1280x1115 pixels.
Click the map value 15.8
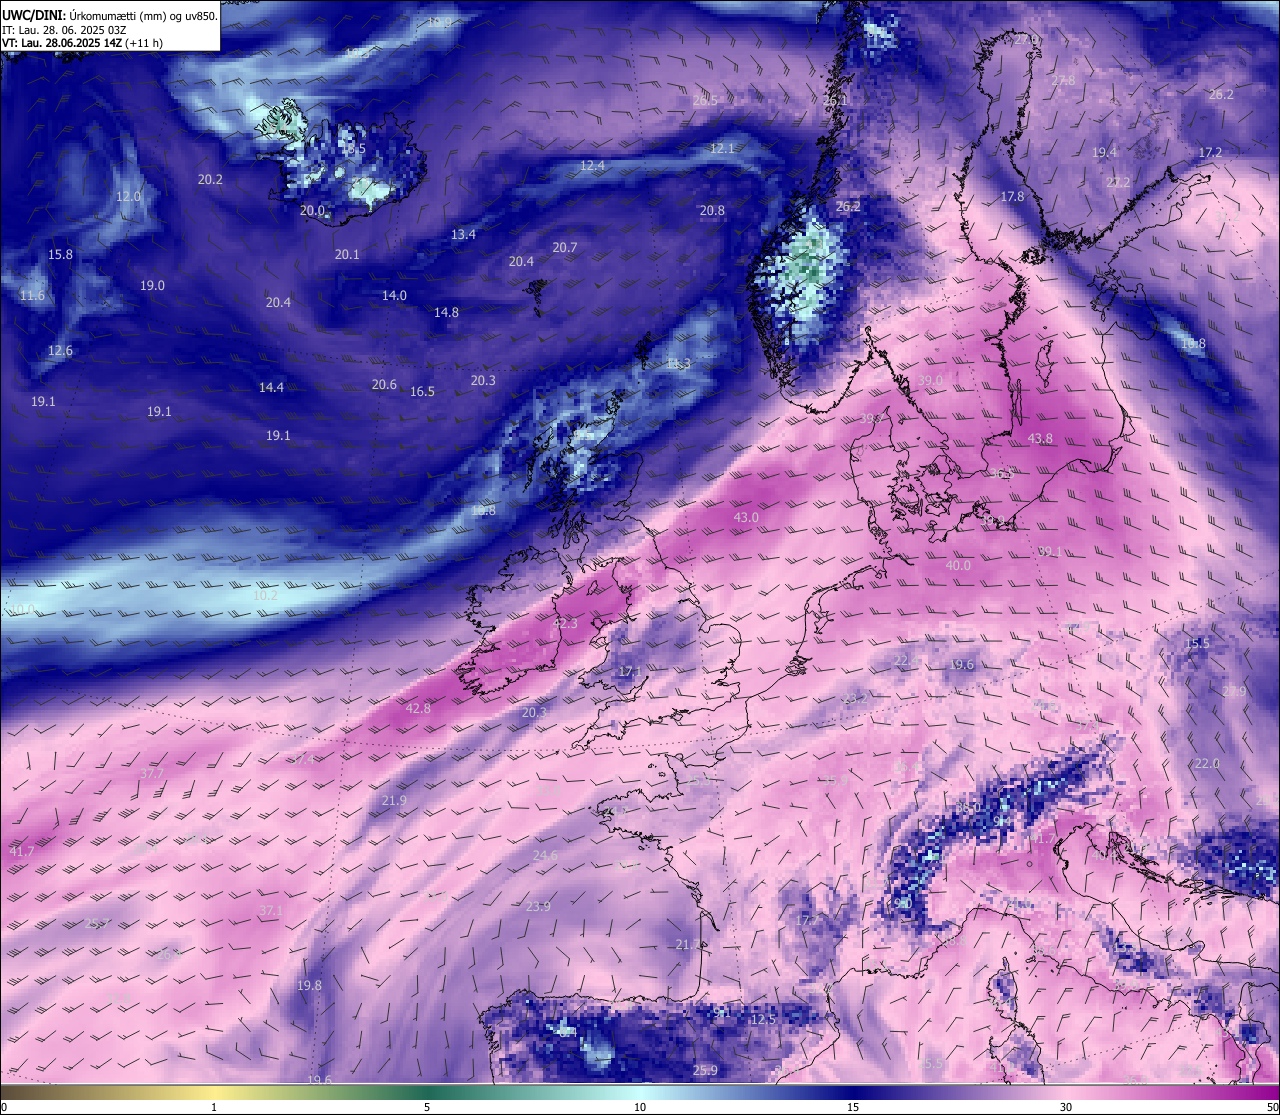[61, 255]
